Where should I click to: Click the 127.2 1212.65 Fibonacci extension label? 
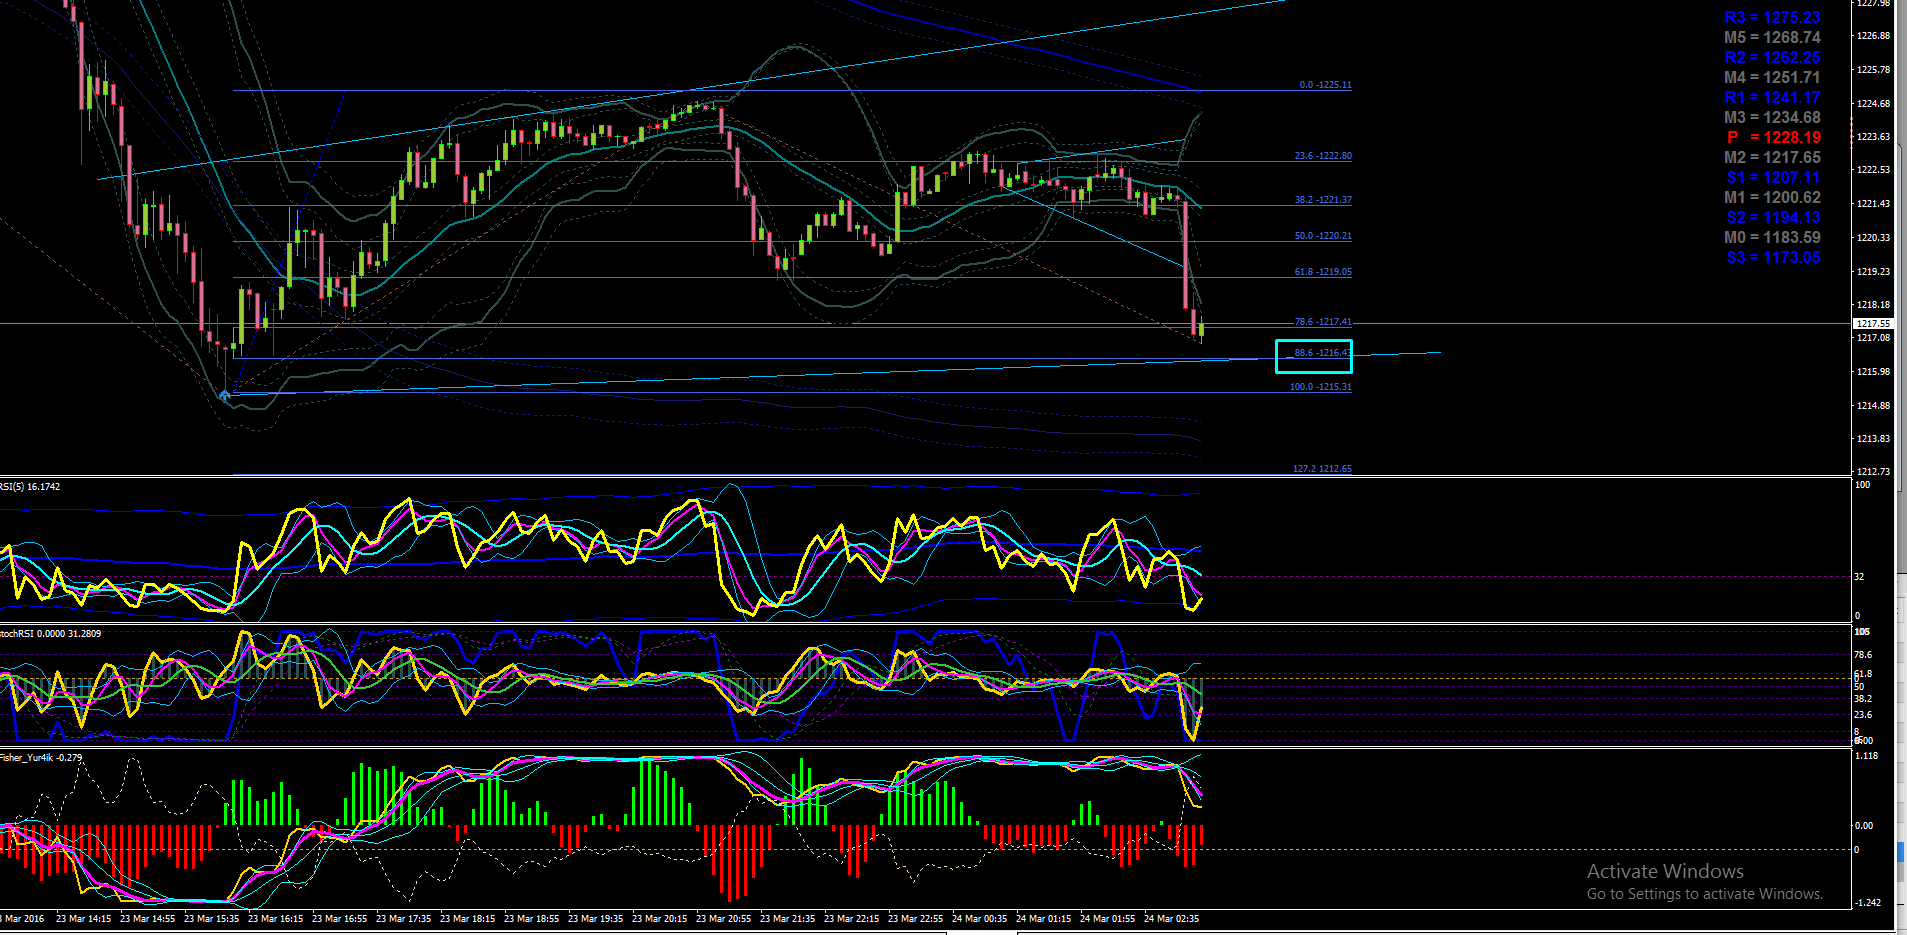click(x=1322, y=469)
